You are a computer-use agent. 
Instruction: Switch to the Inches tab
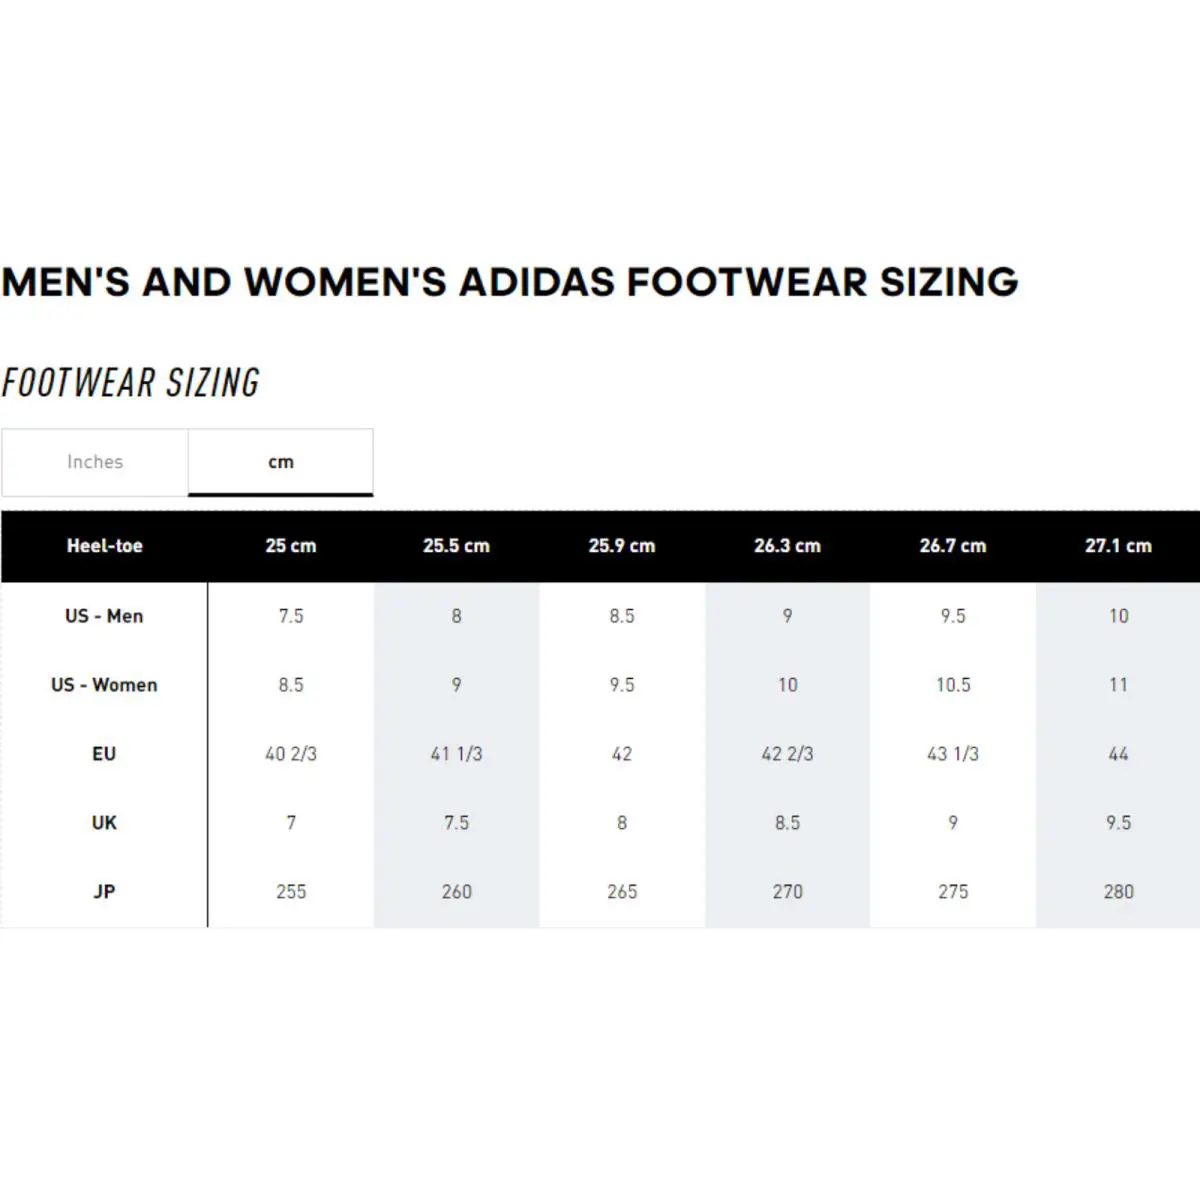[x=95, y=462]
